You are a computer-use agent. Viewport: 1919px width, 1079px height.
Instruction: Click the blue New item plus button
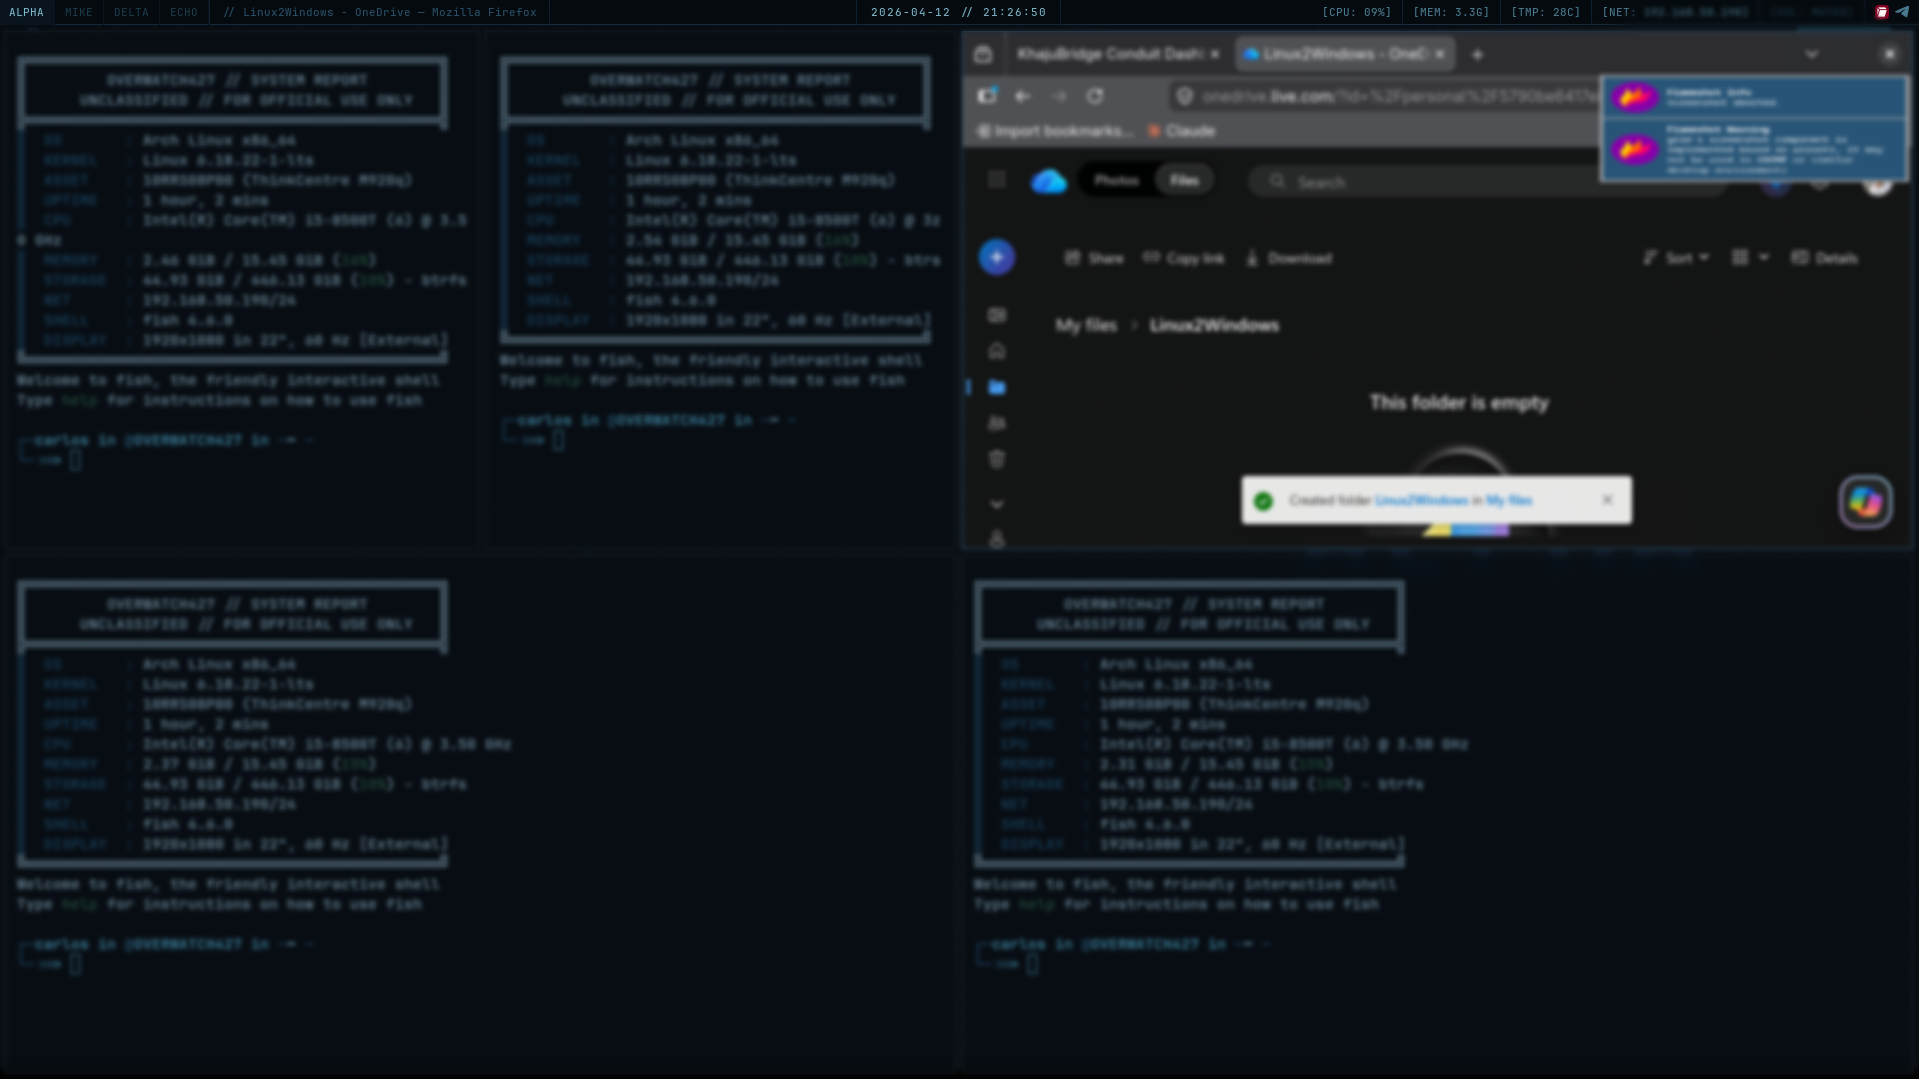pyautogui.click(x=996, y=257)
